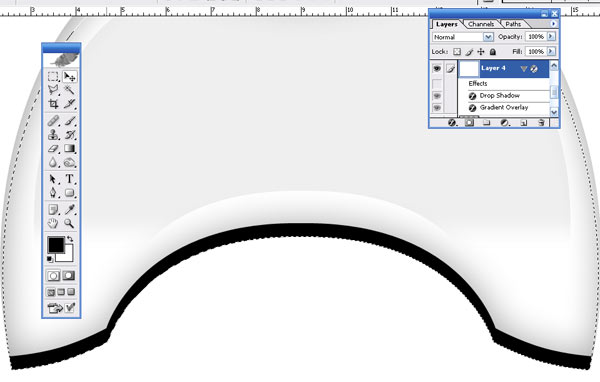Viewport: 600px width, 382px height.
Task: Add a layer style from panel bottom
Action: [x=452, y=122]
